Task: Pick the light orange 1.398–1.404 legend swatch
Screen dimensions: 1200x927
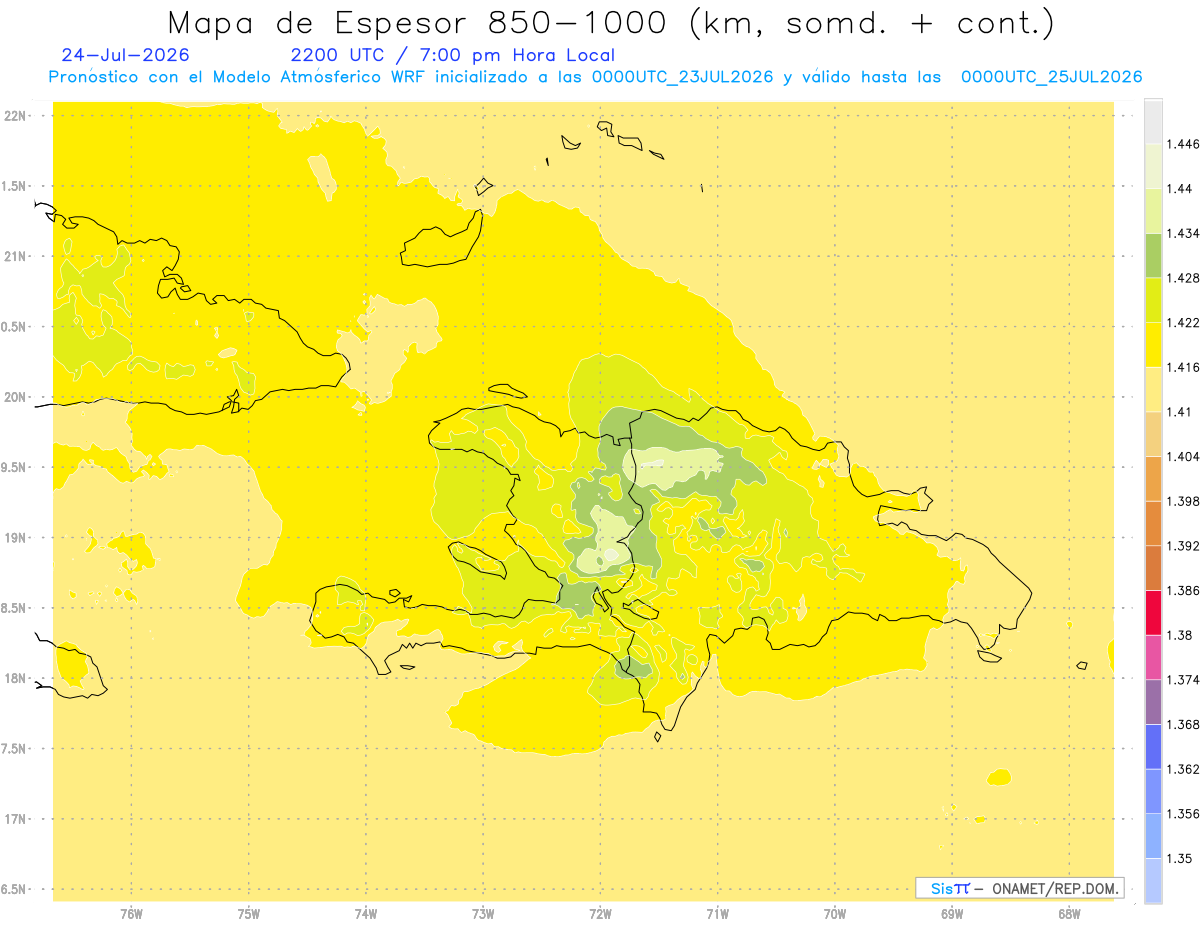Action: pos(1153,478)
